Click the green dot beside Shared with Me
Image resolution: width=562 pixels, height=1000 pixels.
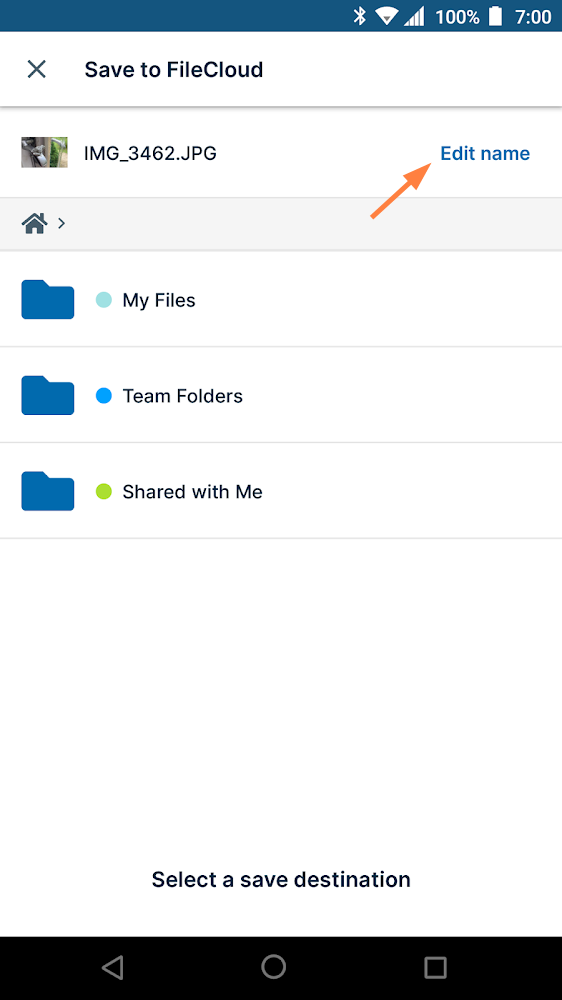[x=103, y=492]
